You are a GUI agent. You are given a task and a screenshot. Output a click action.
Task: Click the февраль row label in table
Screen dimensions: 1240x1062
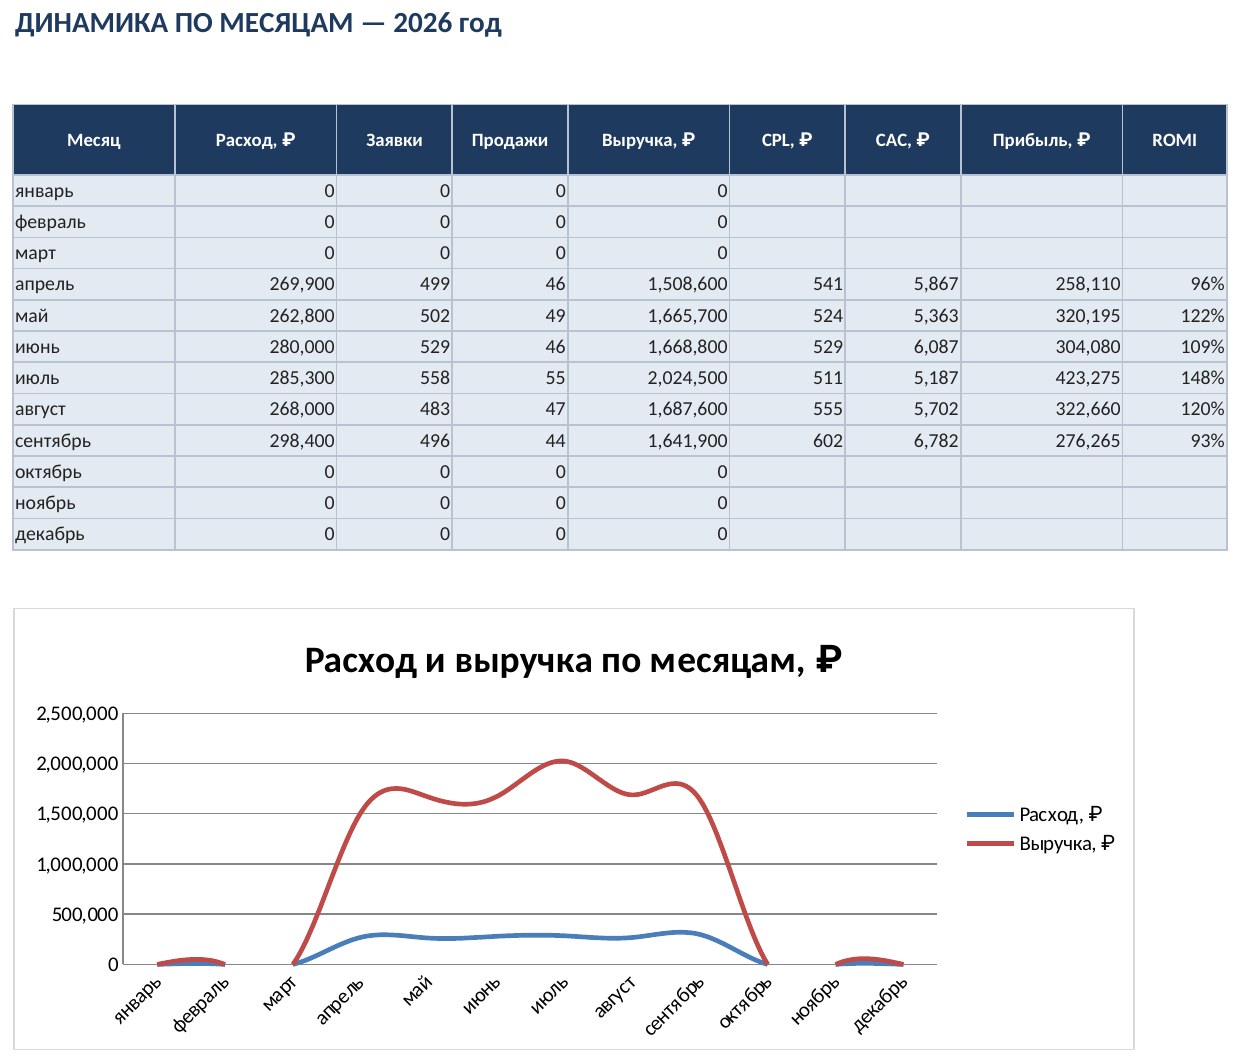click(x=94, y=222)
